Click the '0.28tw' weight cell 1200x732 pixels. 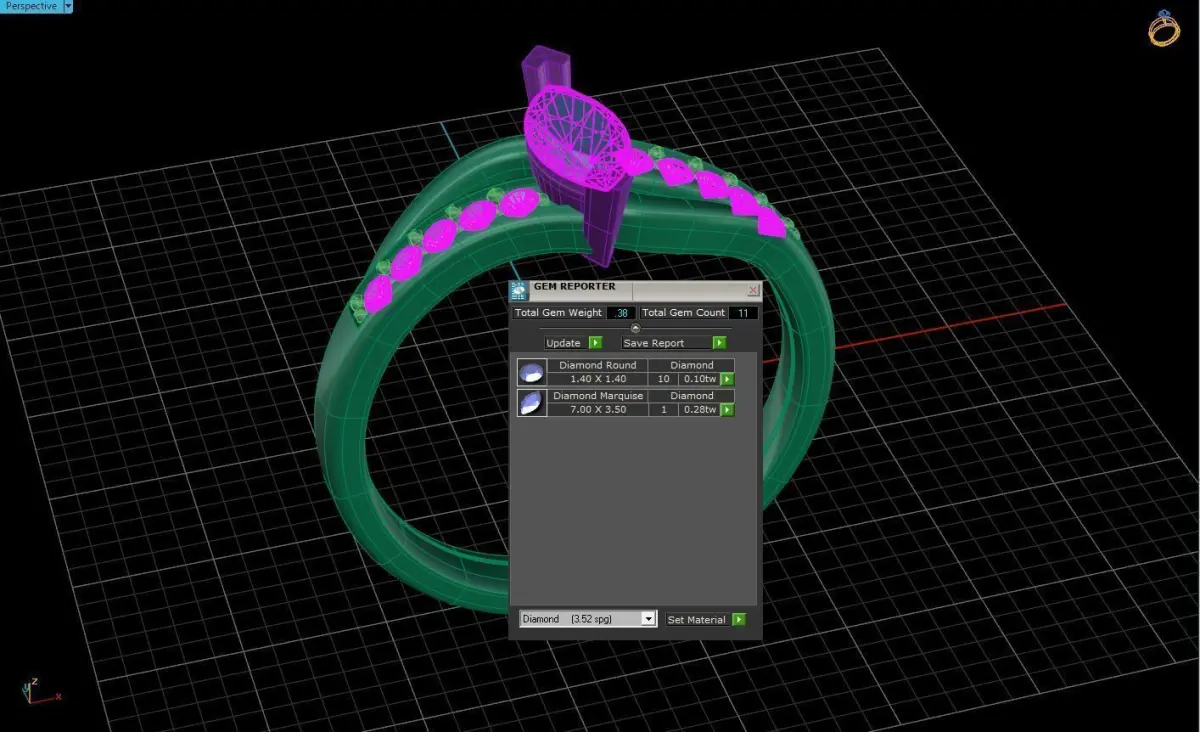coord(699,410)
